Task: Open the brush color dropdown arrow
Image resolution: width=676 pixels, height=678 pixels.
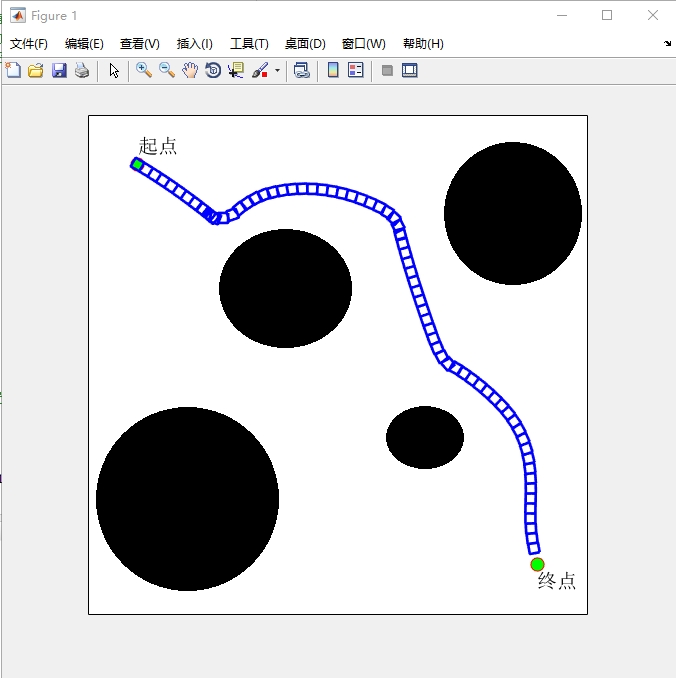Action: pyautogui.click(x=277, y=70)
